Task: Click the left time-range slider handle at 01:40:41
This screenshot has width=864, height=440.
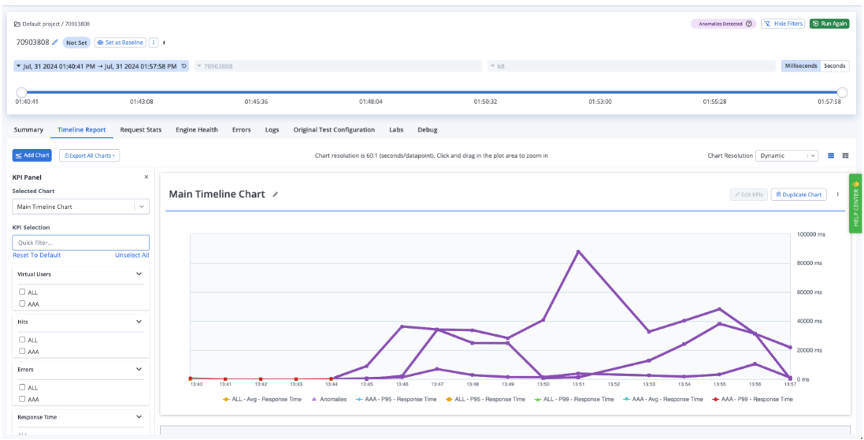Action: click(x=21, y=92)
